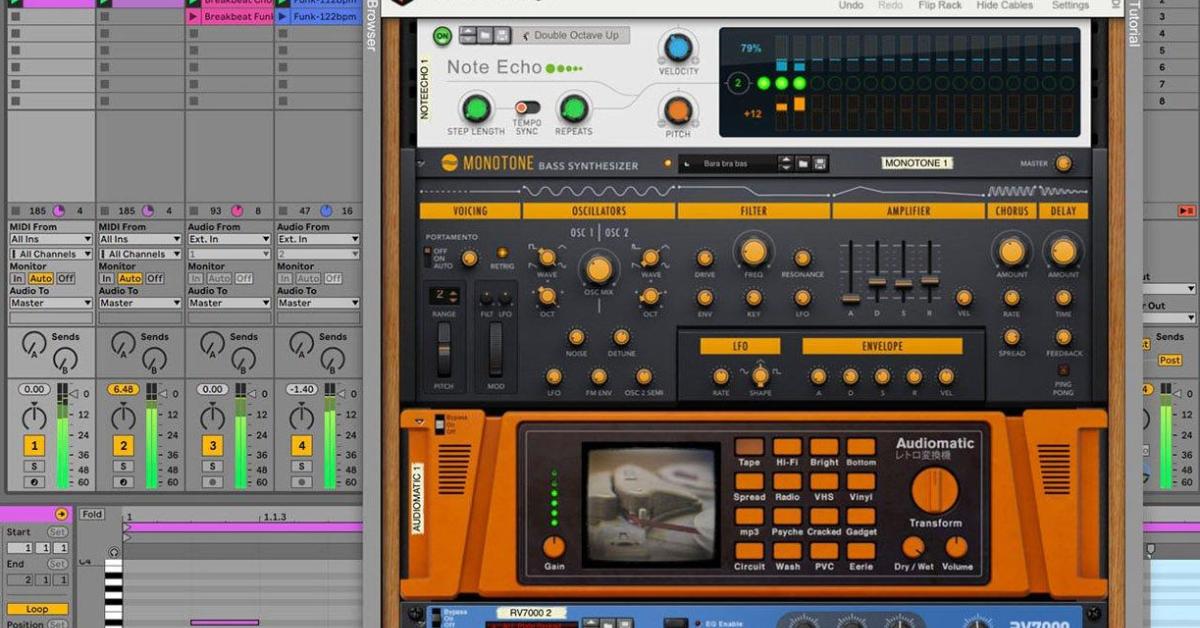
Task: Select the Psyche preset on the Audiomatic
Action: coord(789,518)
